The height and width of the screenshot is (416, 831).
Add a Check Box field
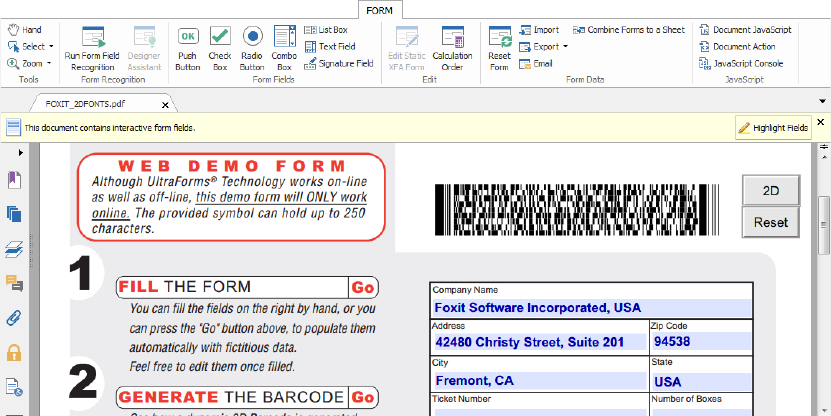[x=220, y=48]
